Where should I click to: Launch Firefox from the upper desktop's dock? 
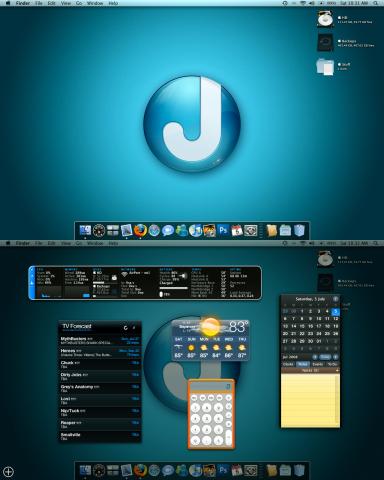[x=140, y=230]
